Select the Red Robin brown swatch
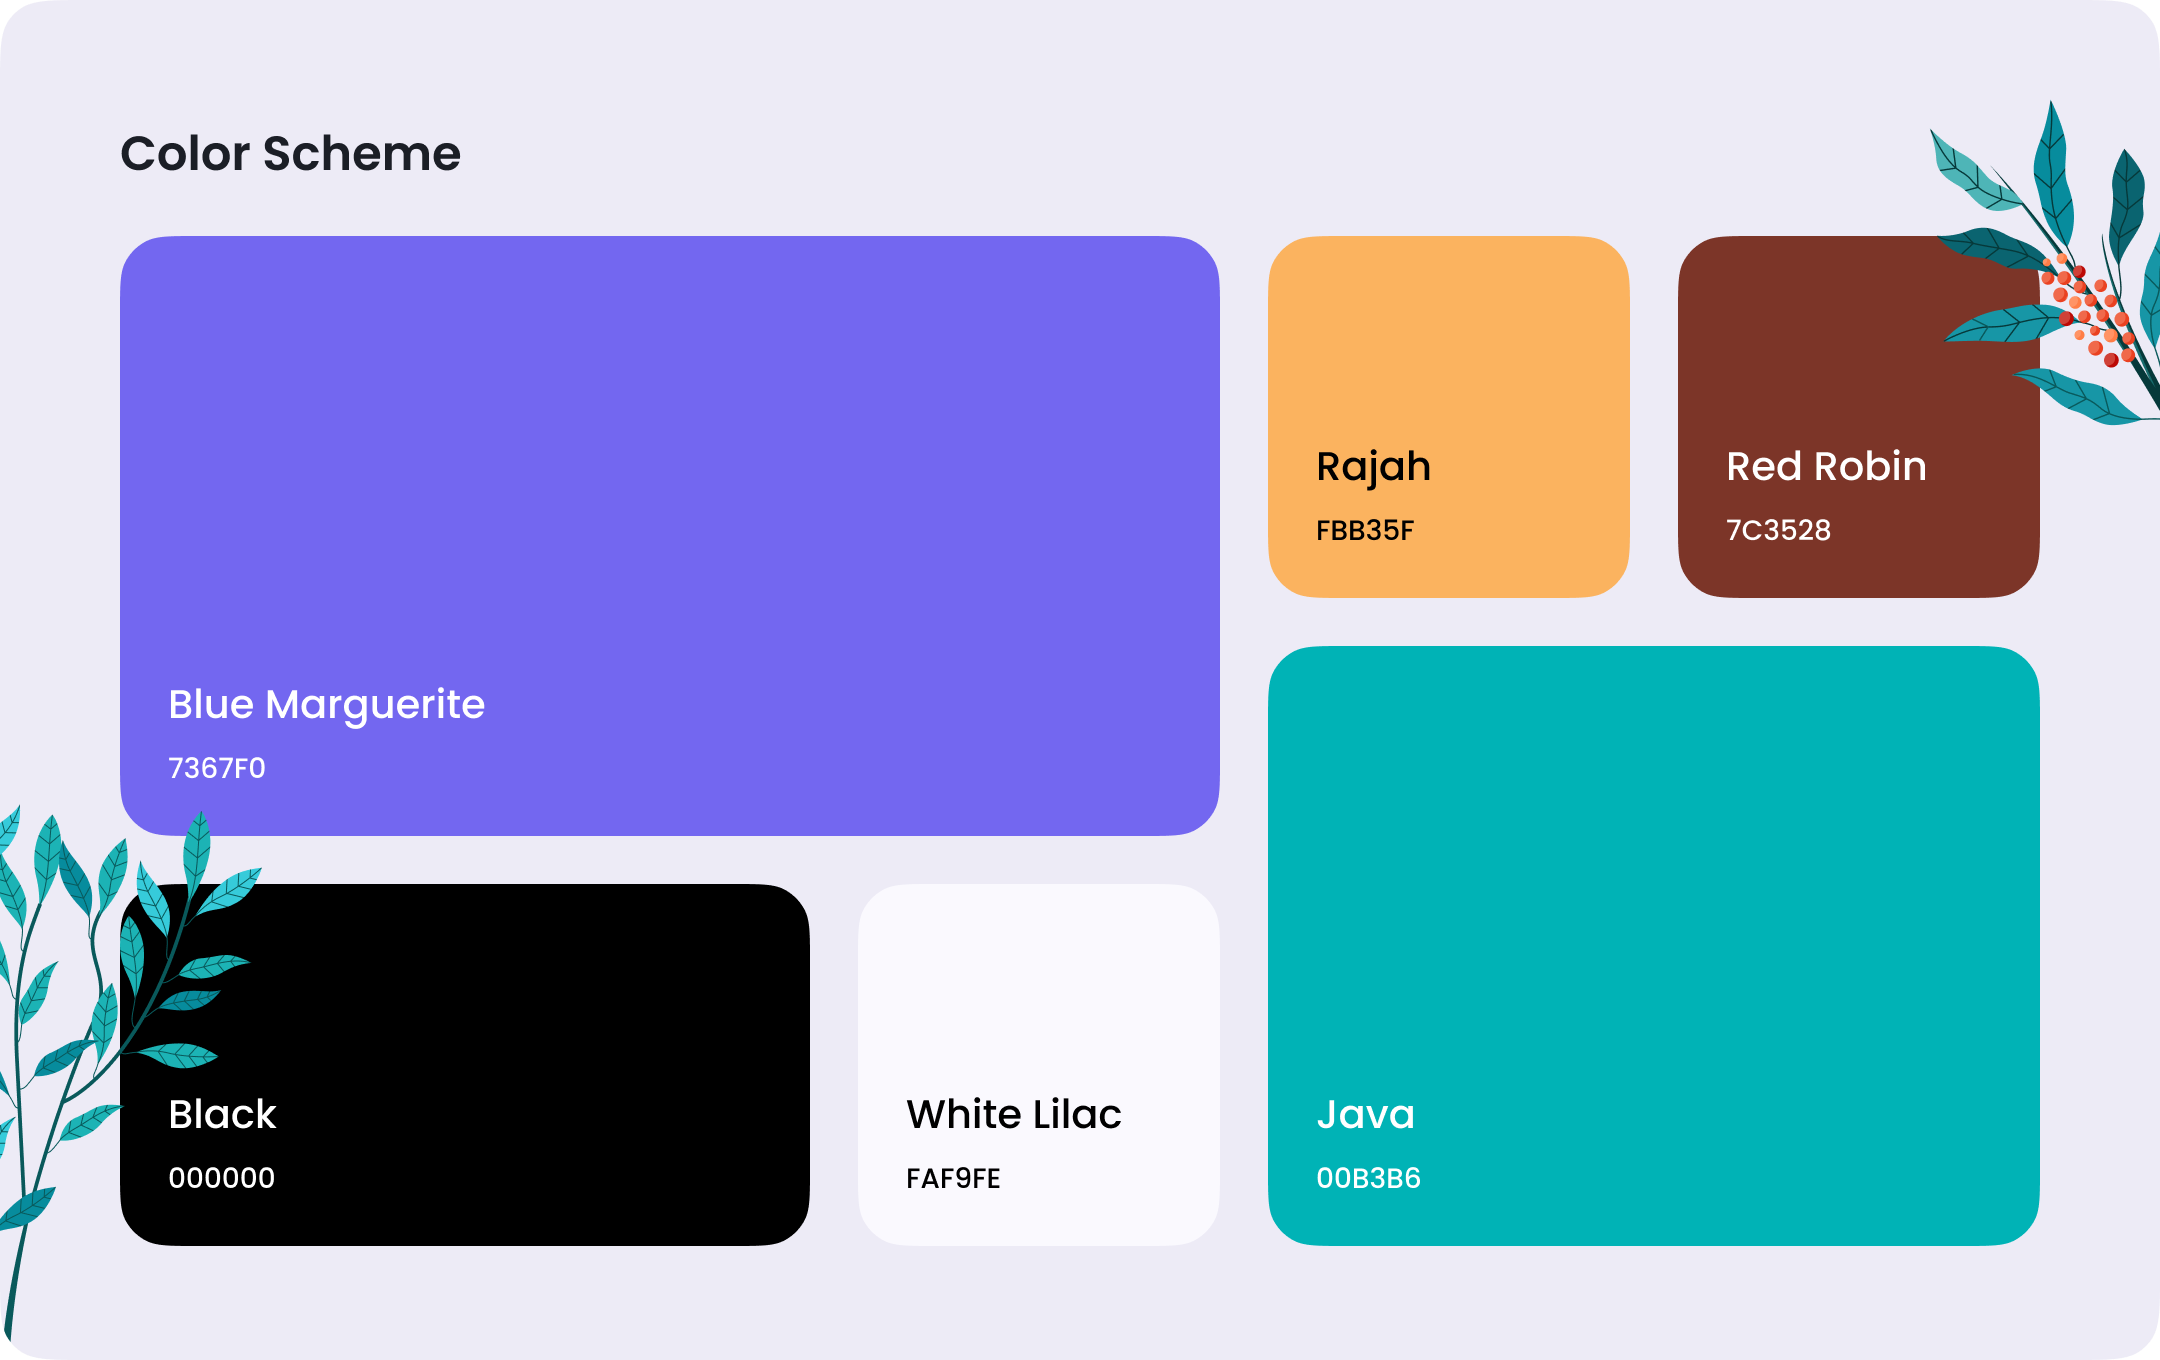This screenshot has width=2160, height=1360. click(x=1859, y=417)
